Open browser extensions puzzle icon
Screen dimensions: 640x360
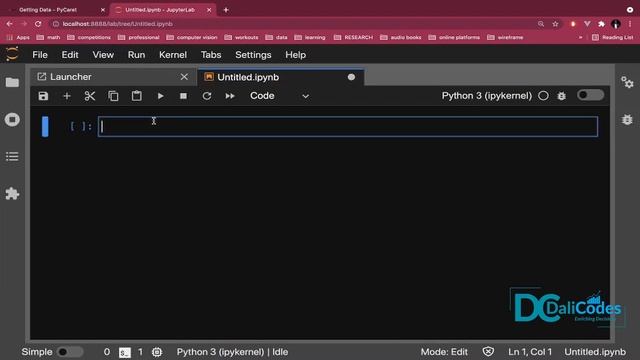[x=601, y=24]
